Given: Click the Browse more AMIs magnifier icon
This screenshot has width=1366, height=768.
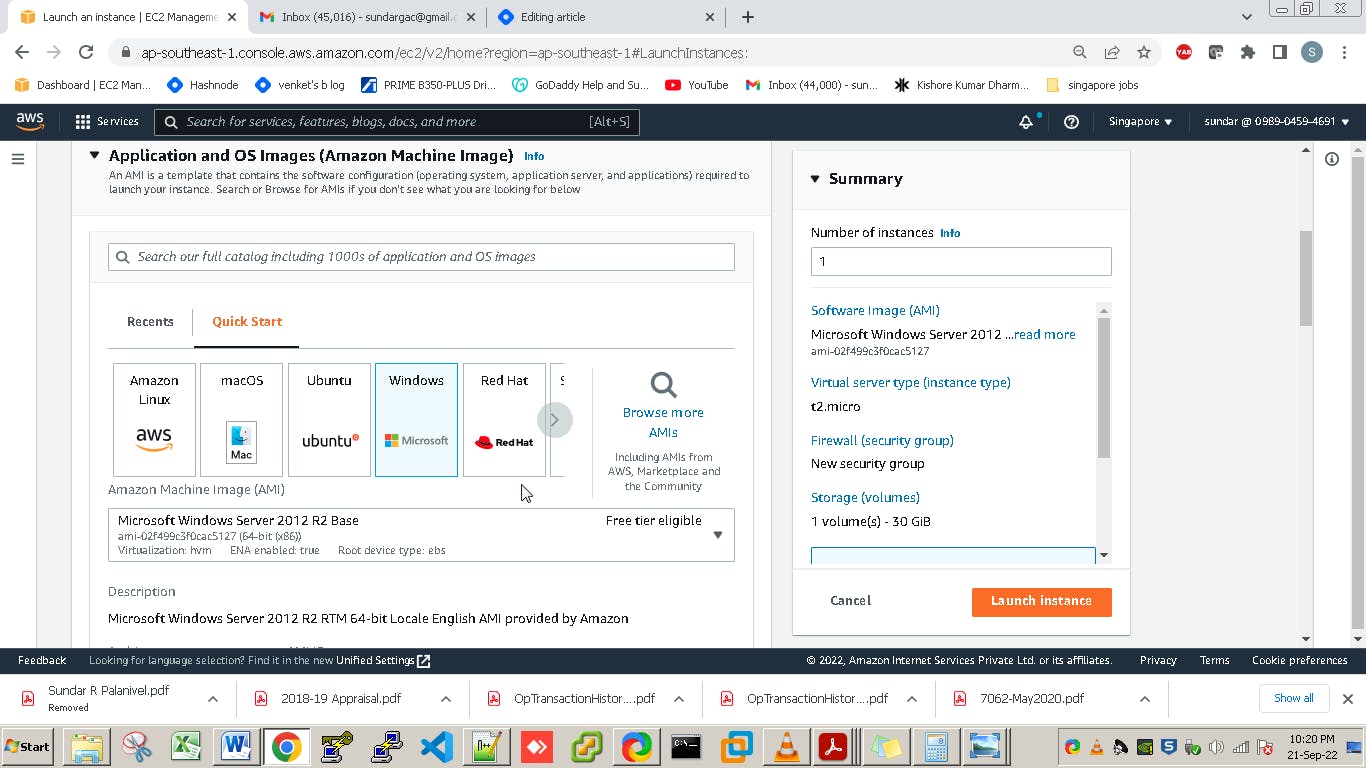Looking at the screenshot, I should tap(663, 385).
